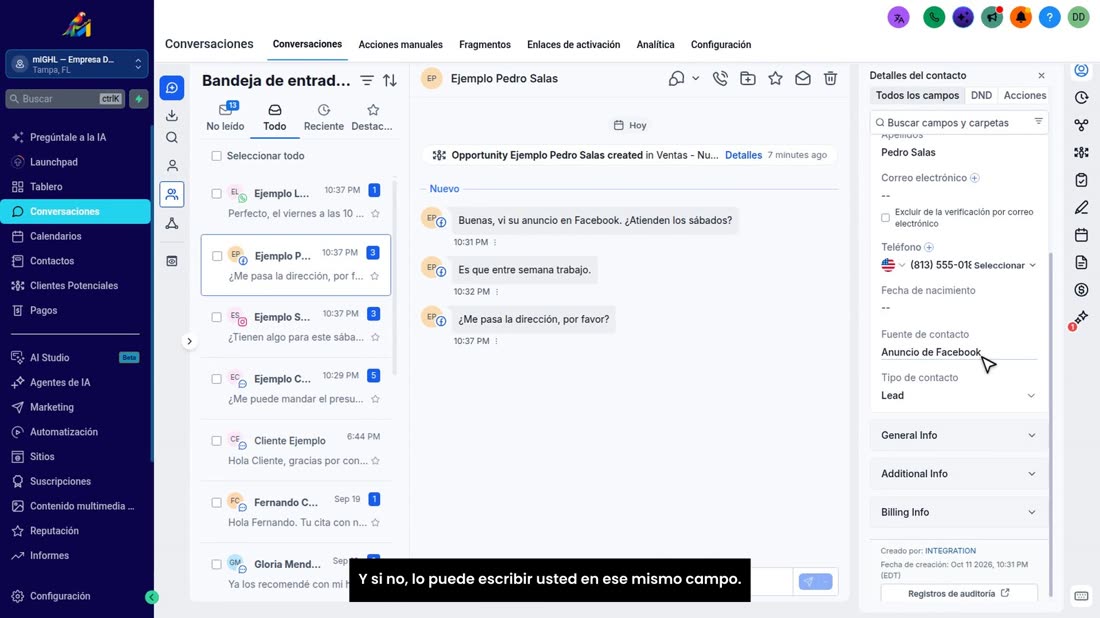This screenshot has height=618, width=1100.
Task: Click the Fuente de contacto field
Action: click(958, 352)
